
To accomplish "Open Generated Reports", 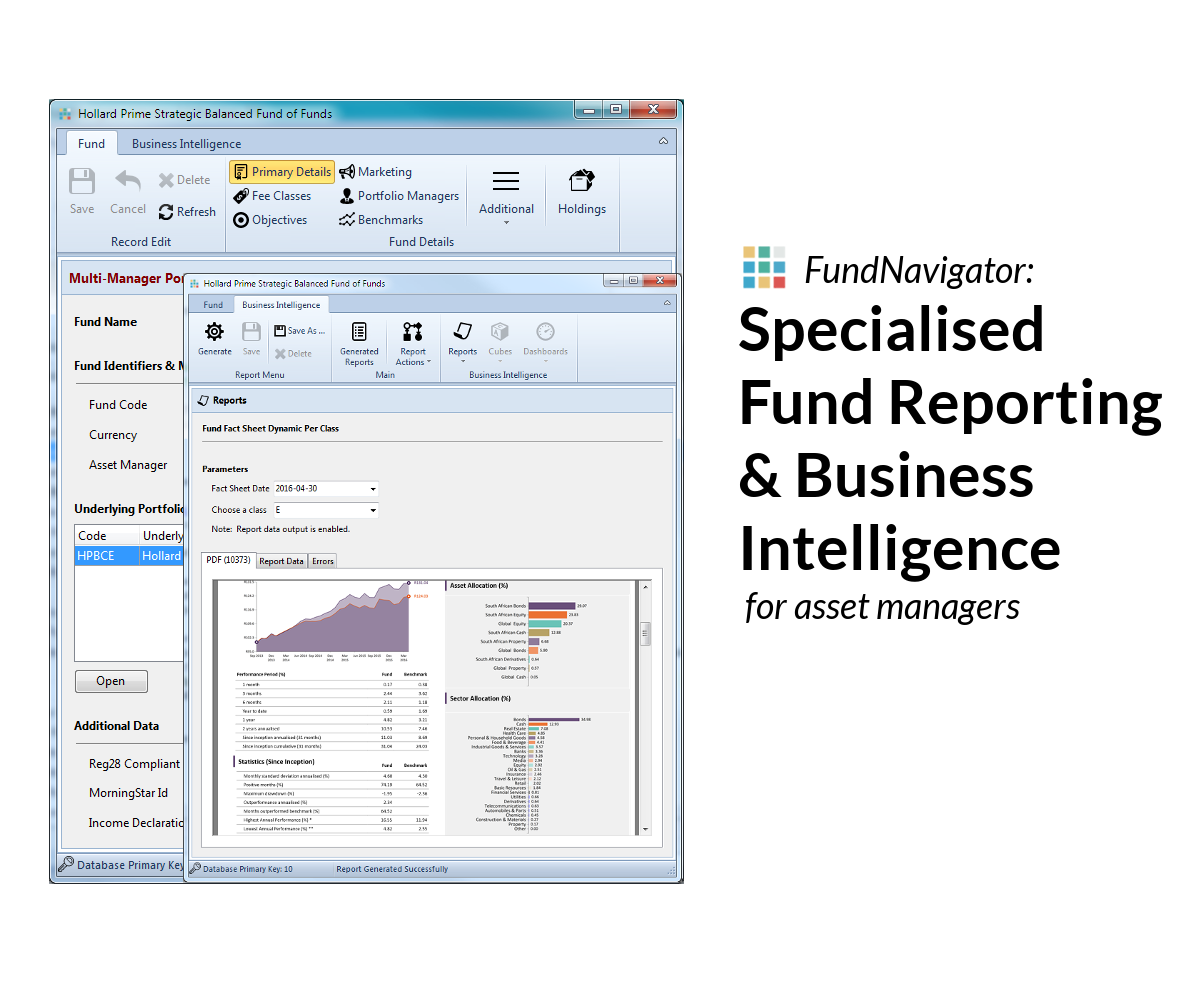I will click(359, 343).
